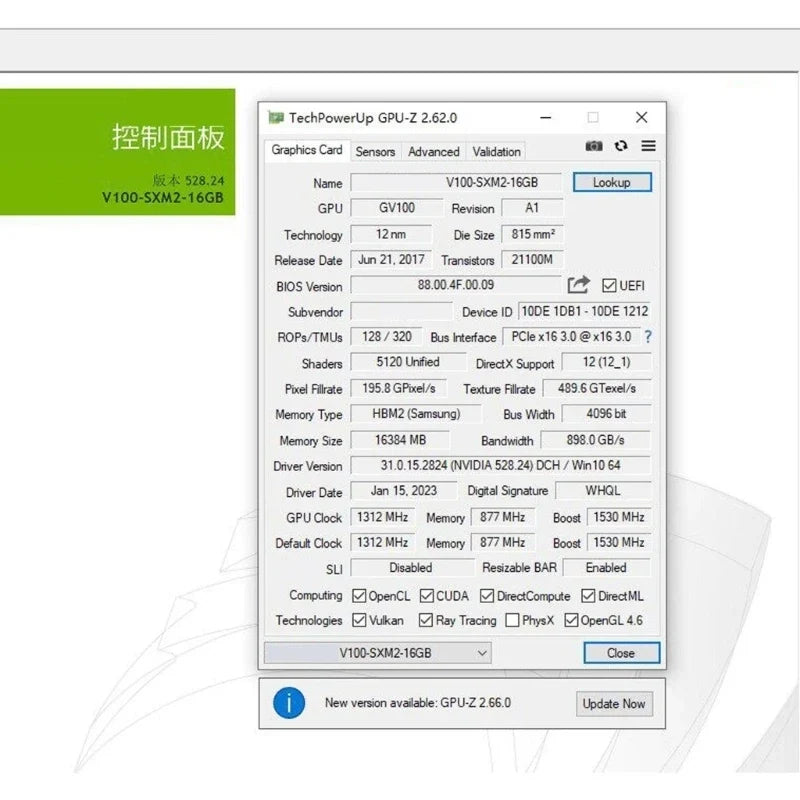The height and width of the screenshot is (800, 800).
Task: Click the BIOS export share icon
Action: coord(579,285)
